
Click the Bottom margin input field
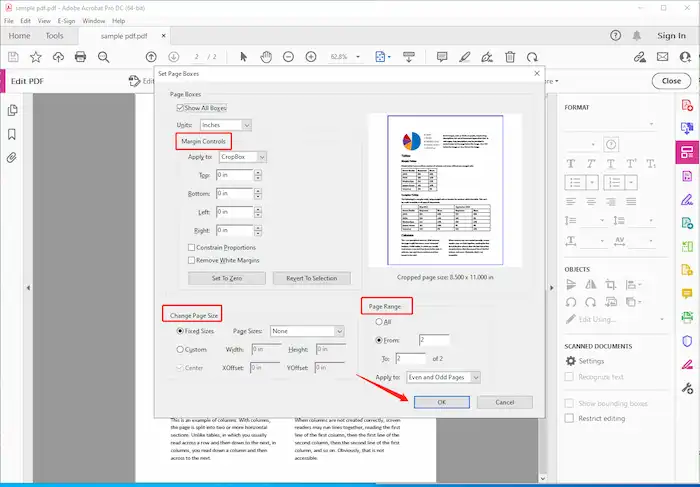(x=234, y=194)
